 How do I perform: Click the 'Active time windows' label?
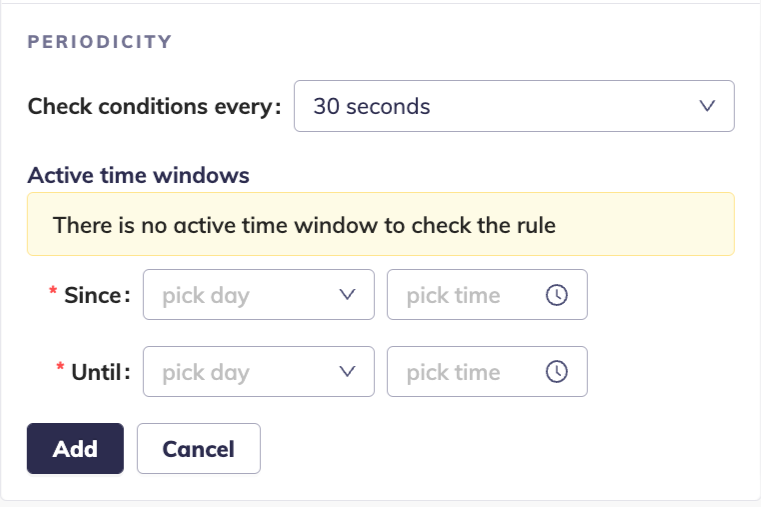pyautogui.click(x=138, y=175)
